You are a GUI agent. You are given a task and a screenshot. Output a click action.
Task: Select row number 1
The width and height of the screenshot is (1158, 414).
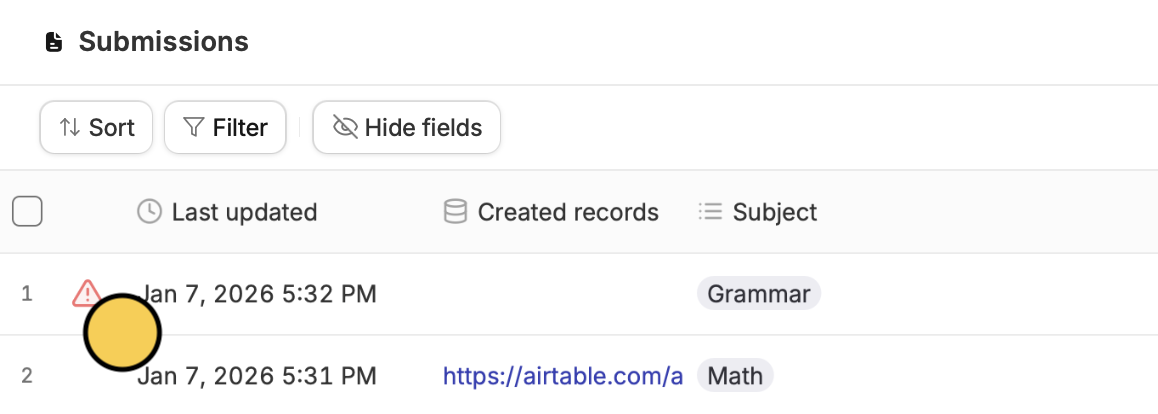[27, 294]
